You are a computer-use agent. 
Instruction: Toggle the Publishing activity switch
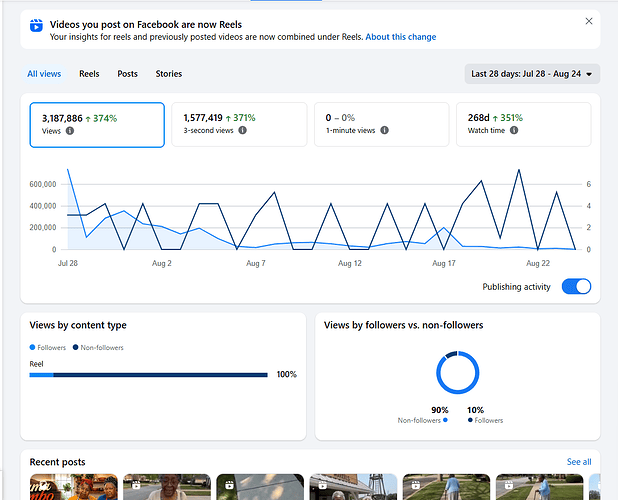[576, 286]
